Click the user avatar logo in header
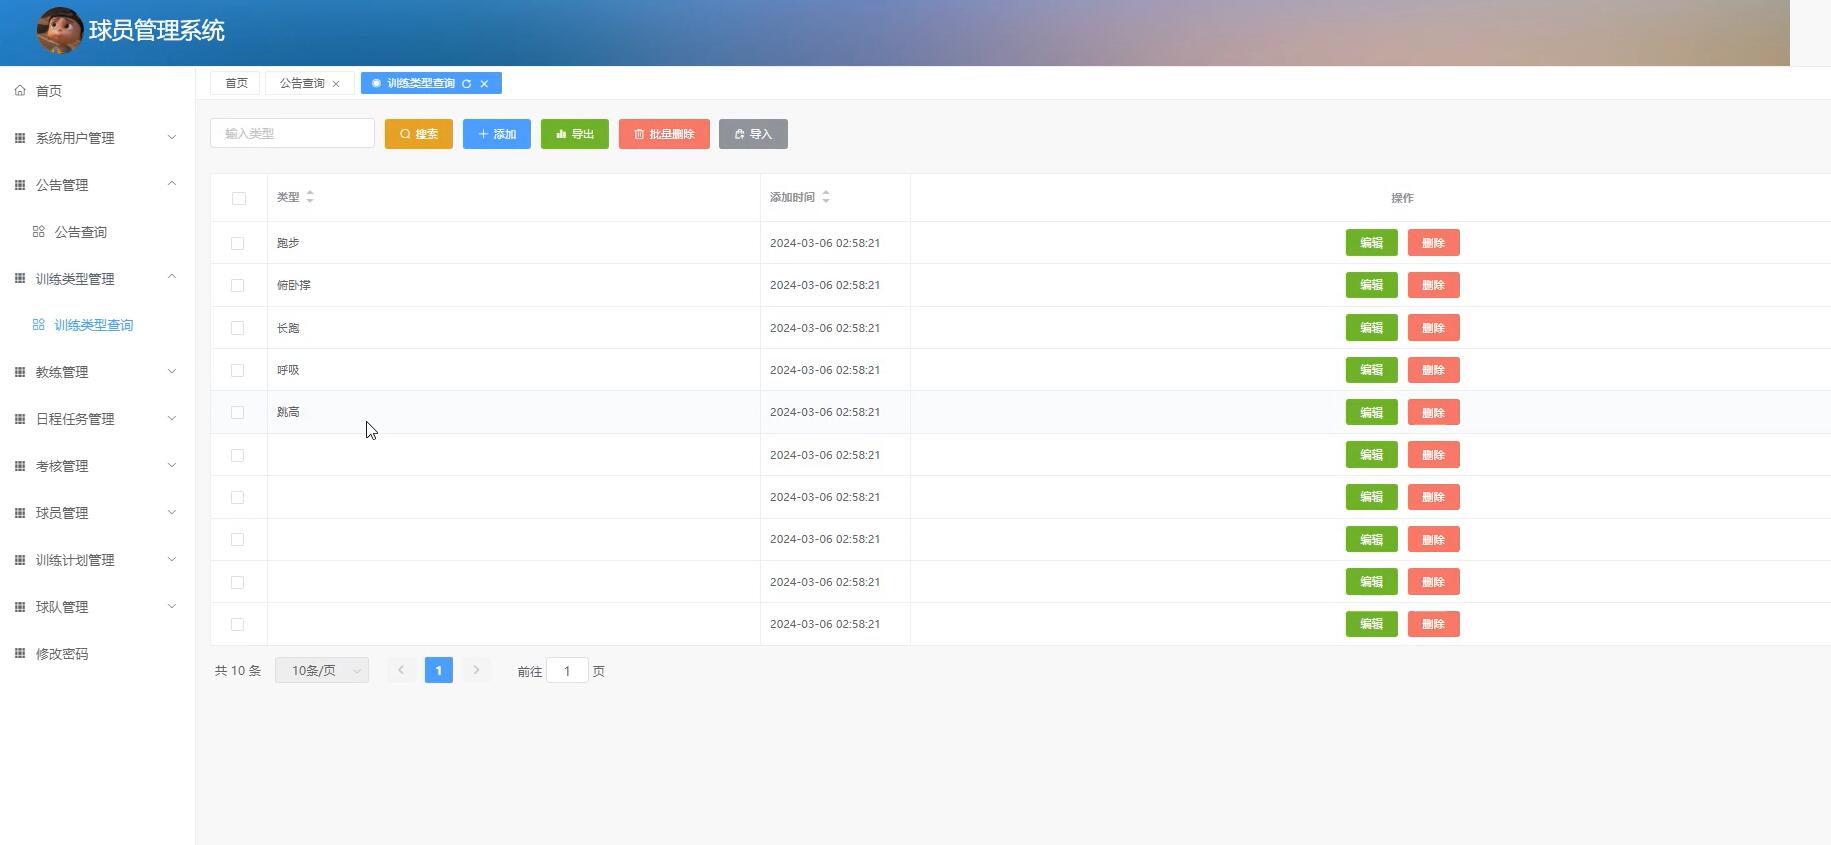The height and width of the screenshot is (845, 1831). click(59, 30)
